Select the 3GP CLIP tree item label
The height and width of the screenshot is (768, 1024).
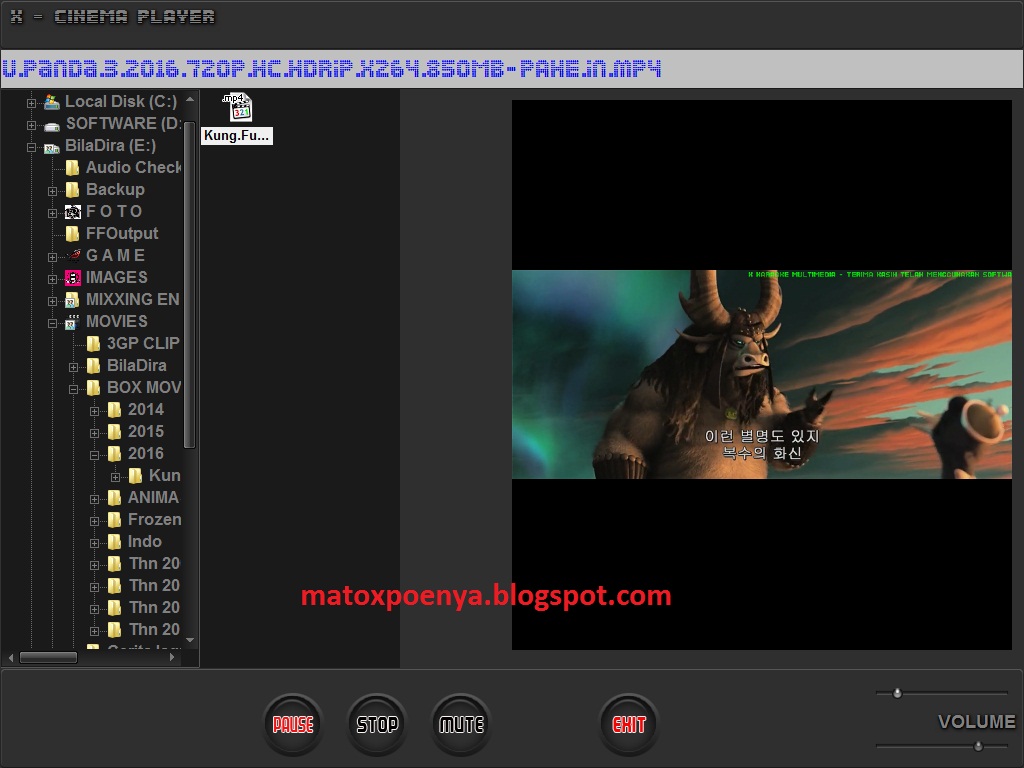[143, 344]
